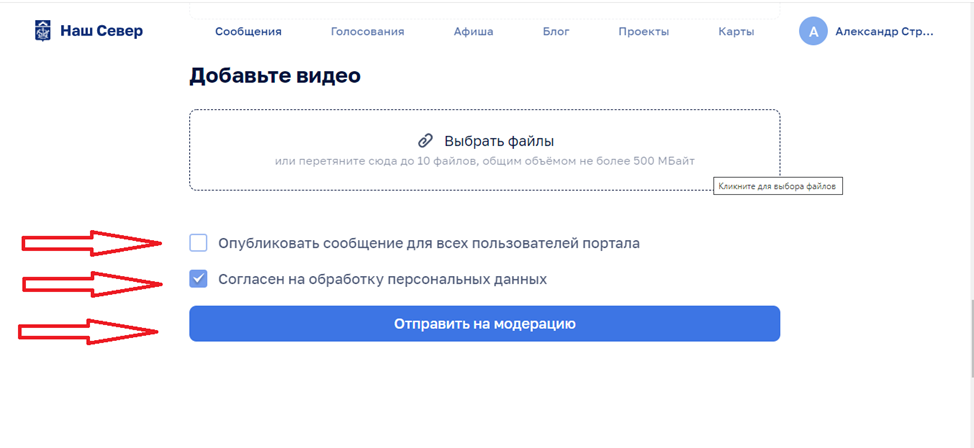Screen dimensions: 974x448
Task: Click the drop zone hint about 10 files
Action: point(485,161)
